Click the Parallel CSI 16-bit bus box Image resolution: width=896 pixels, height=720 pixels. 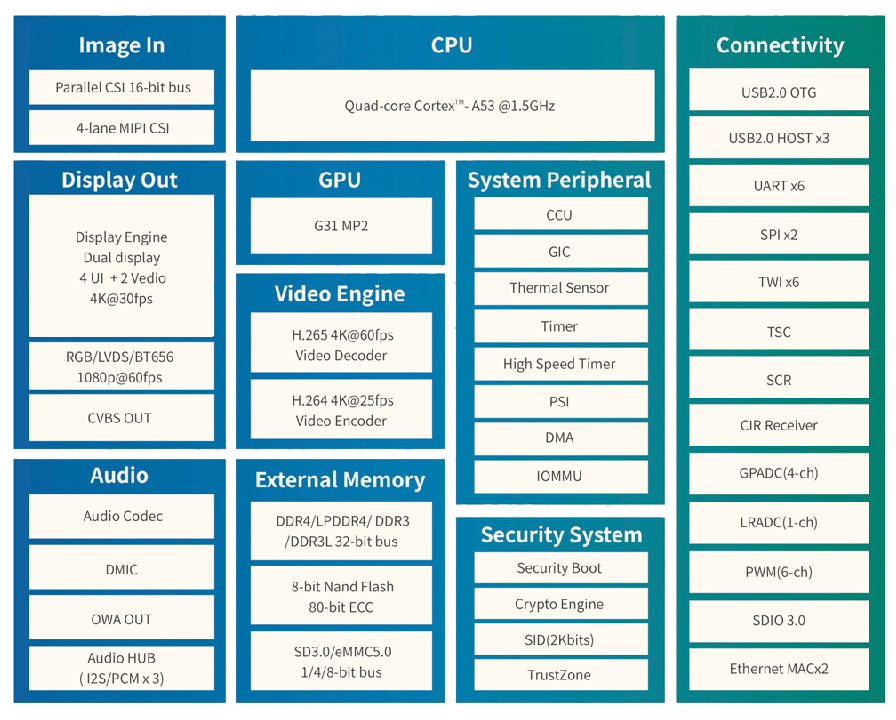[122, 88]
